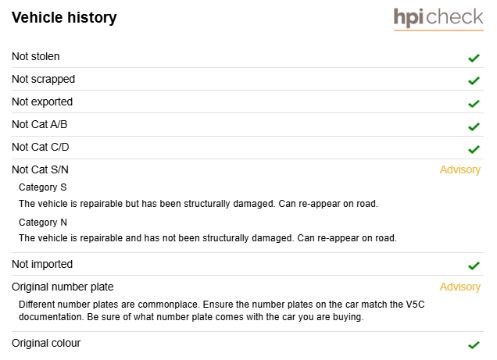Click the Advisory label for Original number plate
Screen dimensions: 497x360
[460, 287]
